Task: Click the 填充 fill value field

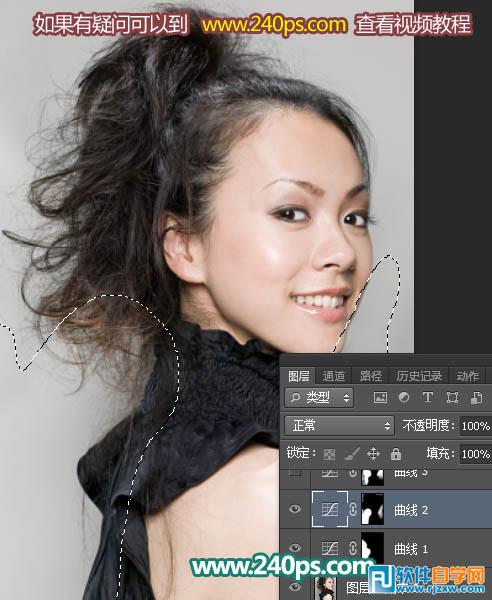Action: tap(476, 454)
